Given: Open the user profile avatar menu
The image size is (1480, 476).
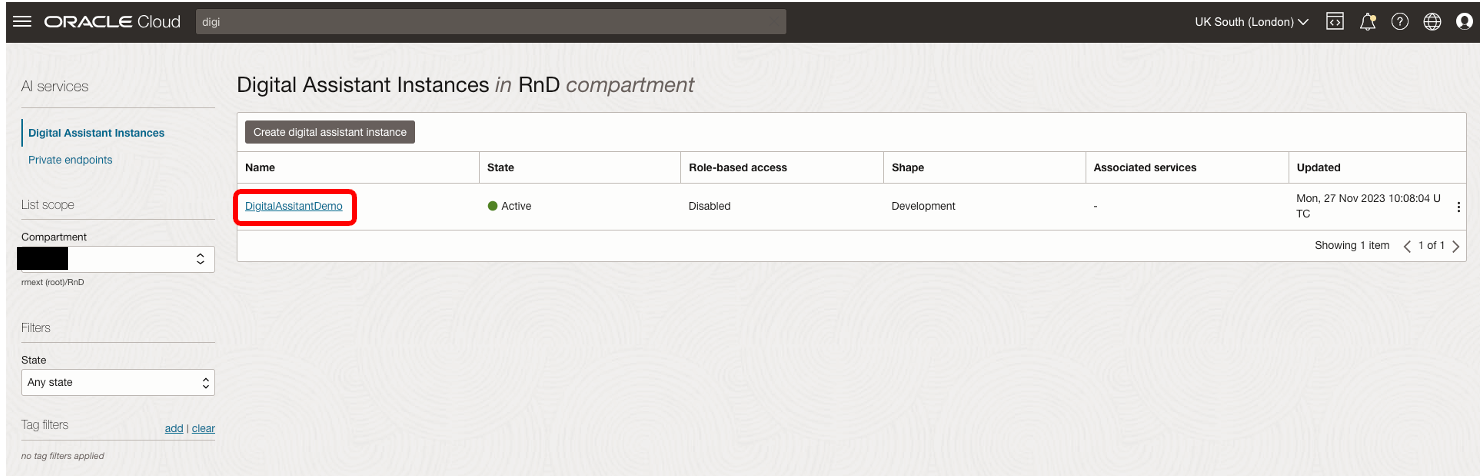Looking at the screenshot, I should (1465, 21).
